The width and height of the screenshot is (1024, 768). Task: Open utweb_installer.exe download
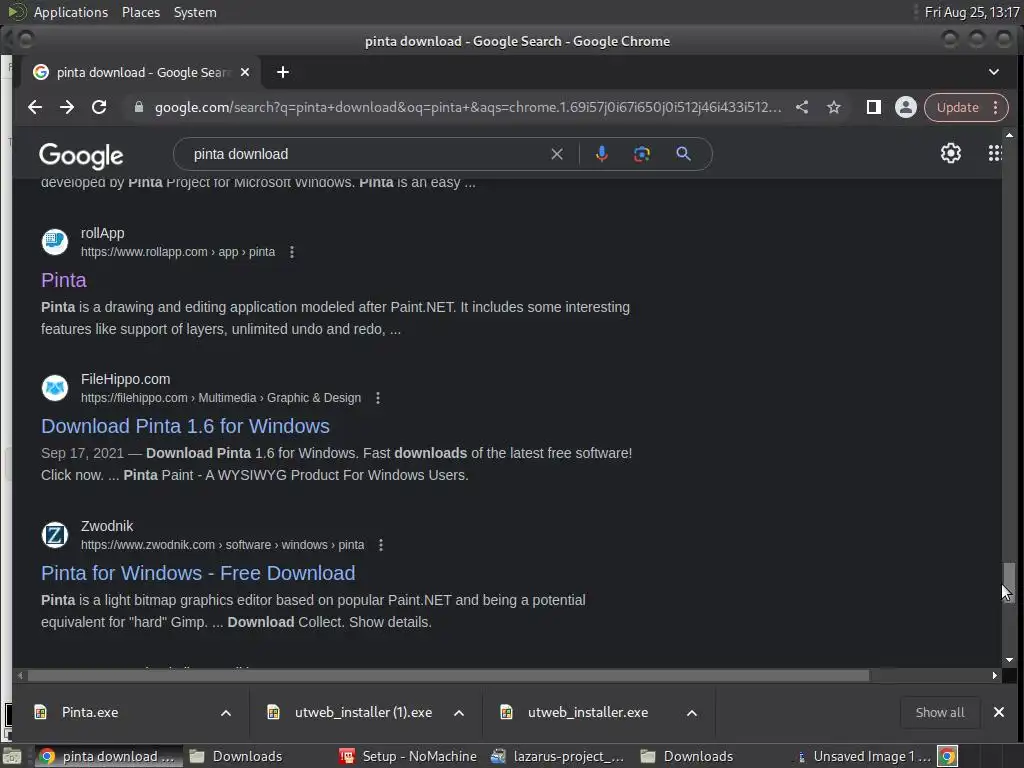point(588,712)
